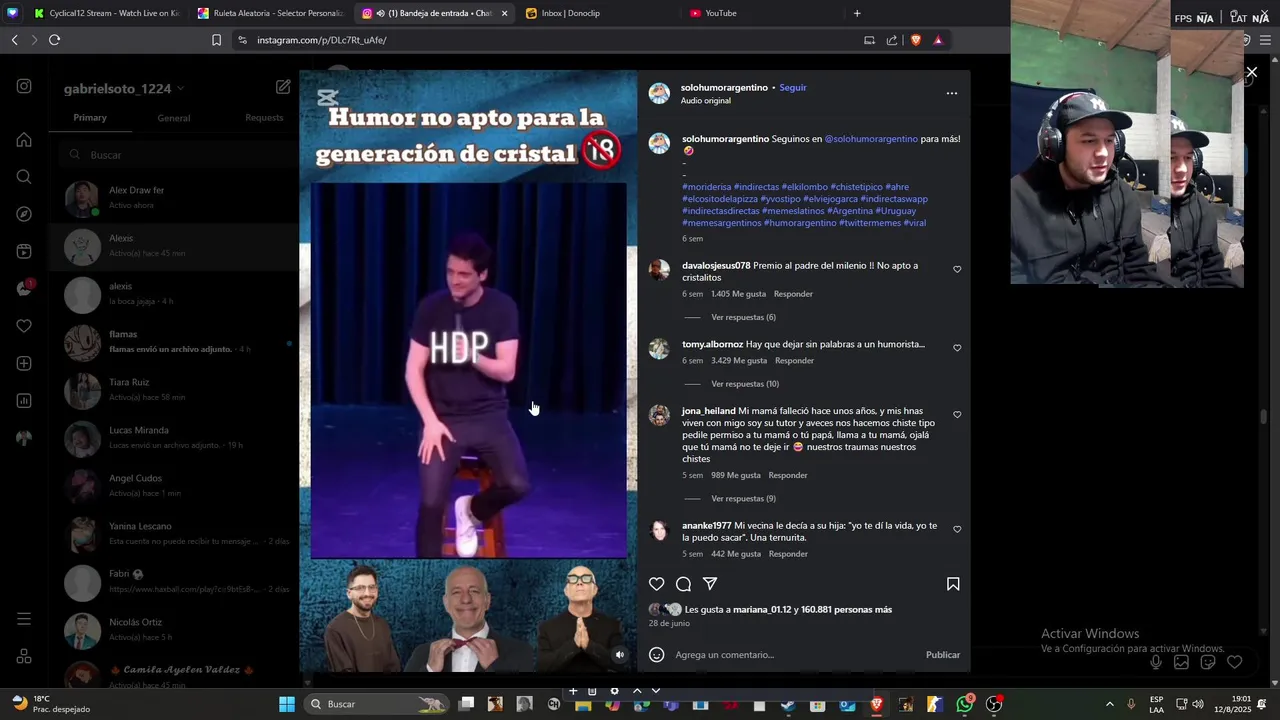Click Windows taskbar Buscar search box
1280x720 pixels.
coord(376,704)
